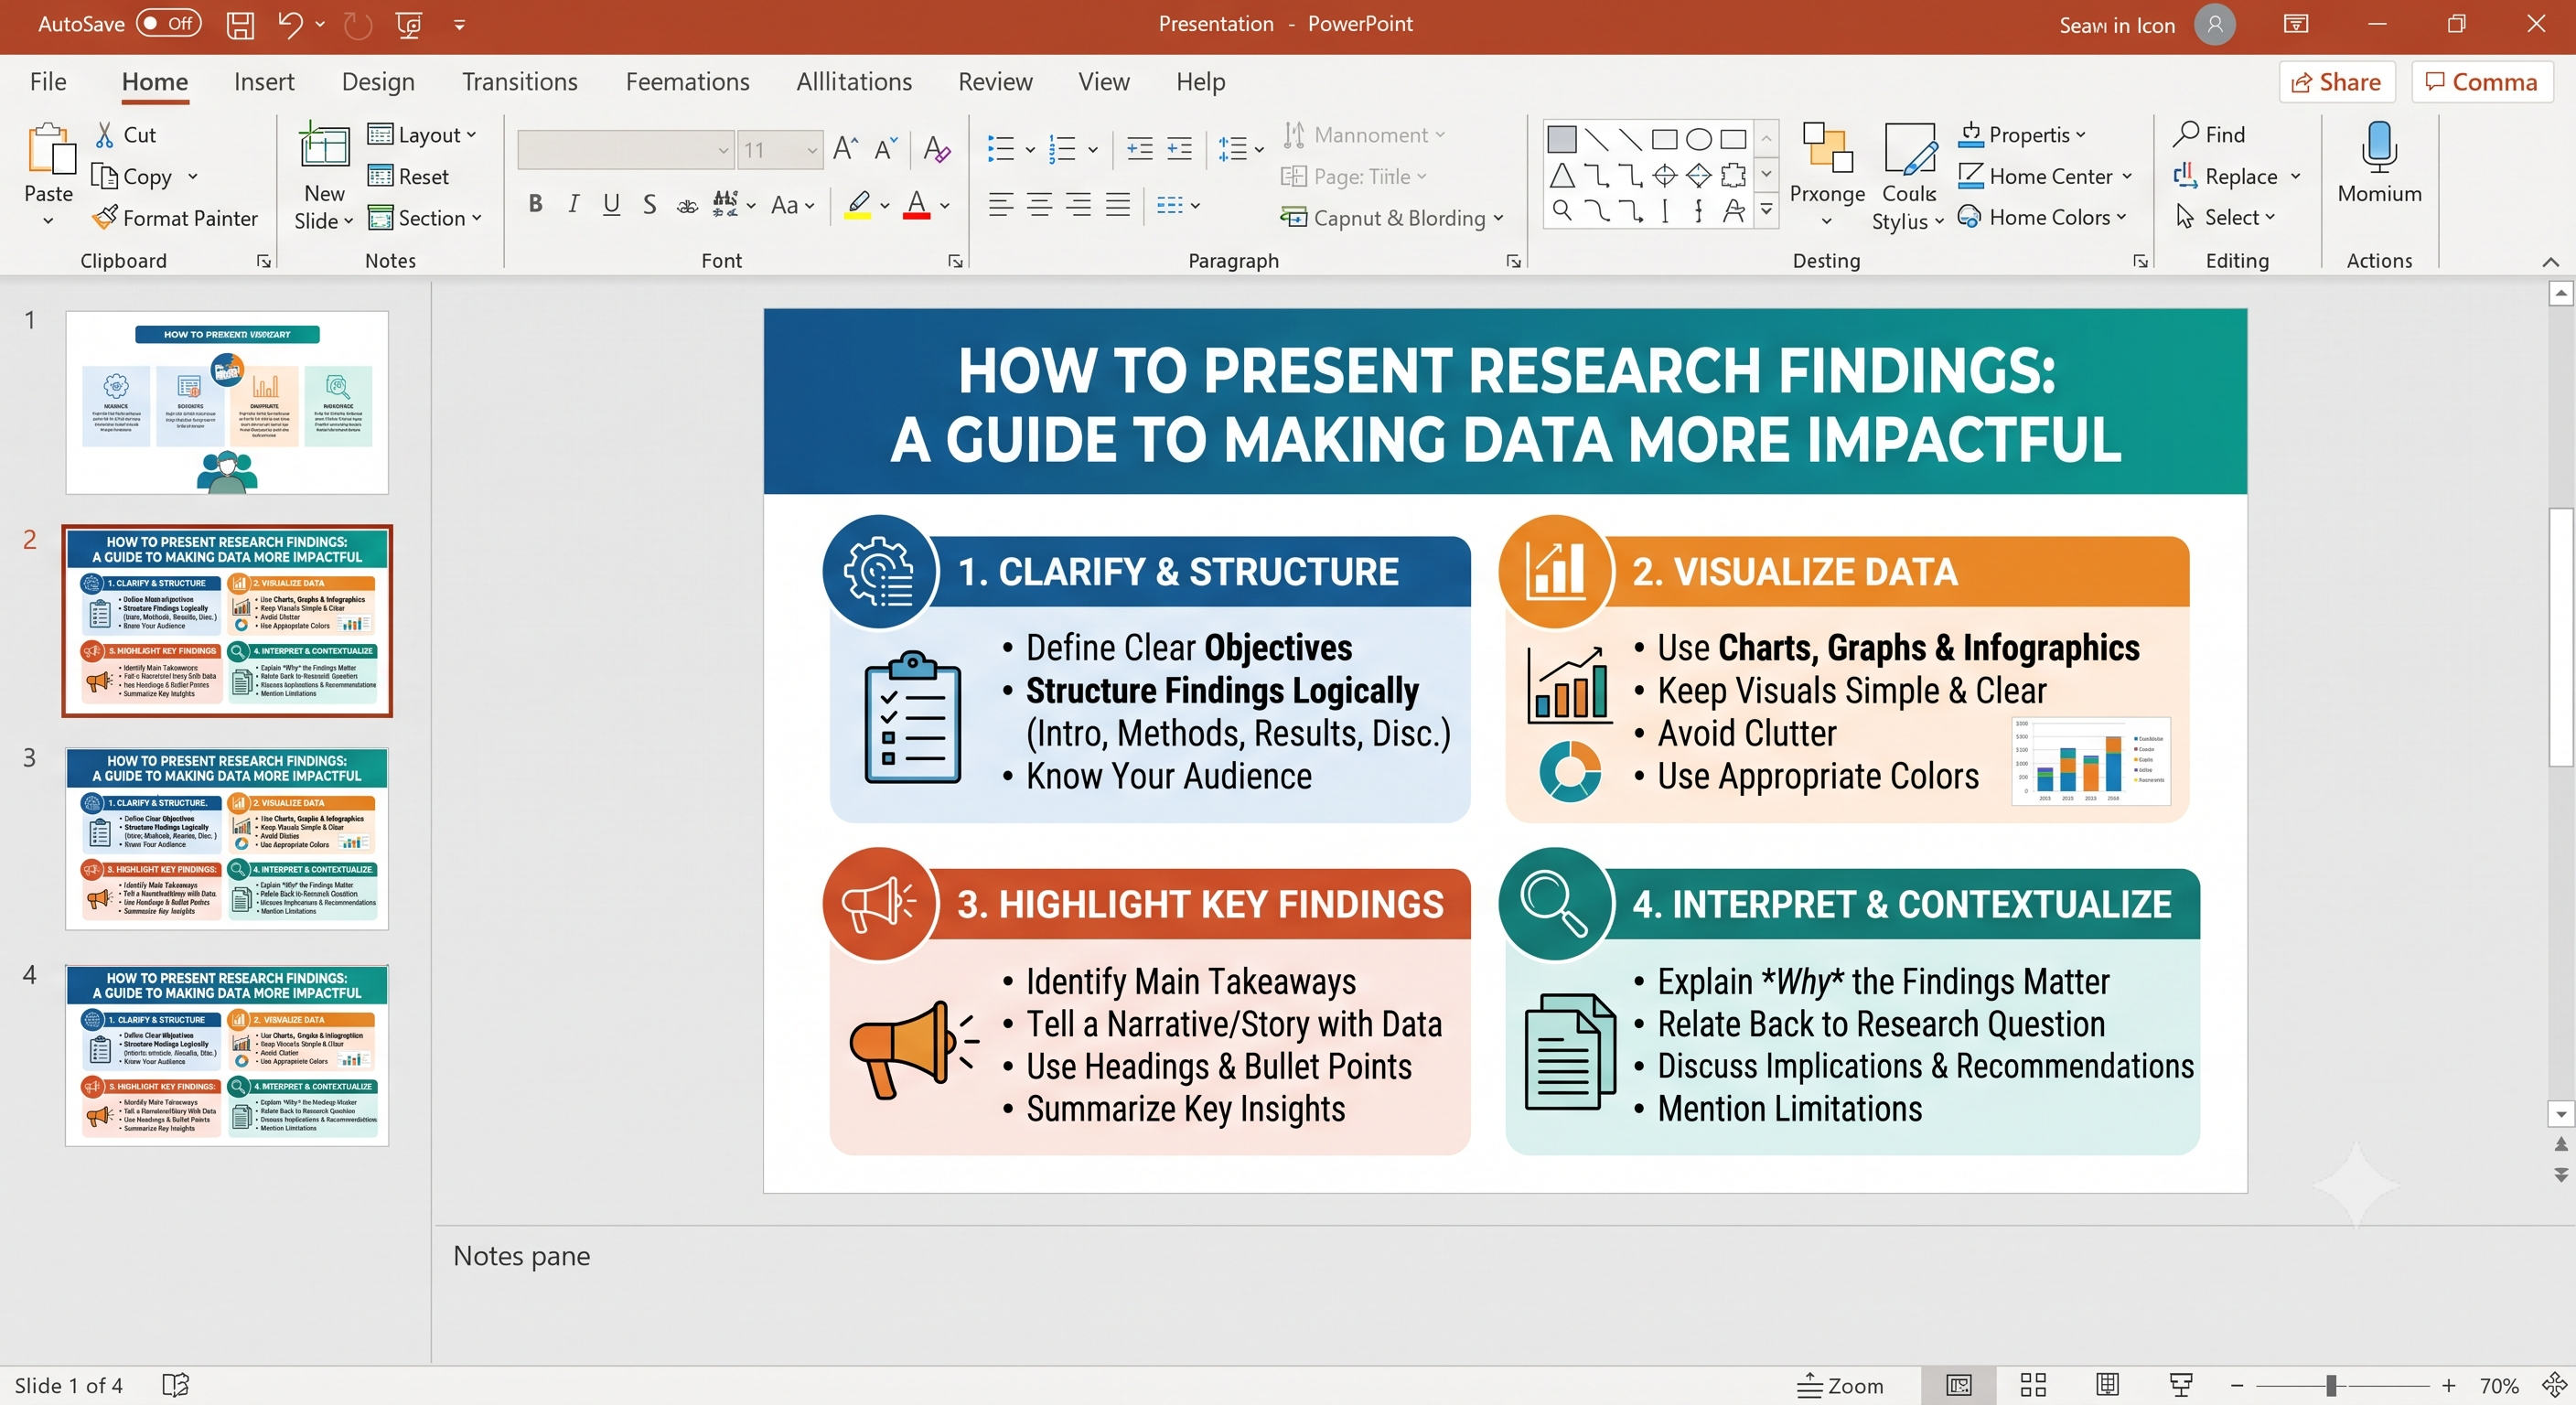Click the Share button
The height and width of the screenshot is (1405, 2576).
[2337, 82]
